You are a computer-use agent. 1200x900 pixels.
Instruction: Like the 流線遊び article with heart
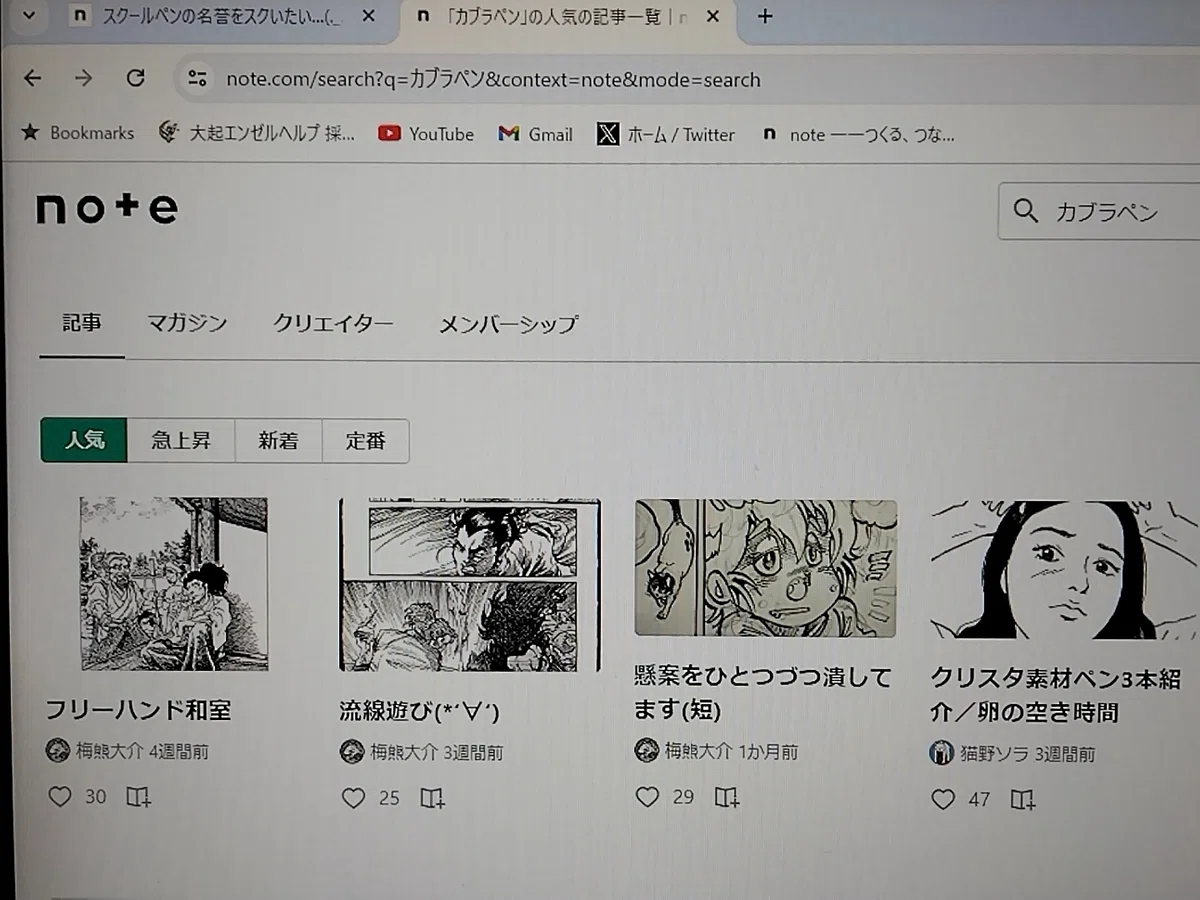[x=353, y=797]
